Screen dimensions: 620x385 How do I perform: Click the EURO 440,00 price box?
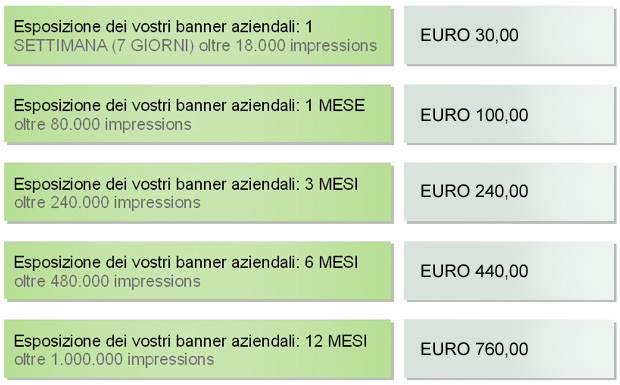pos(509,270)
